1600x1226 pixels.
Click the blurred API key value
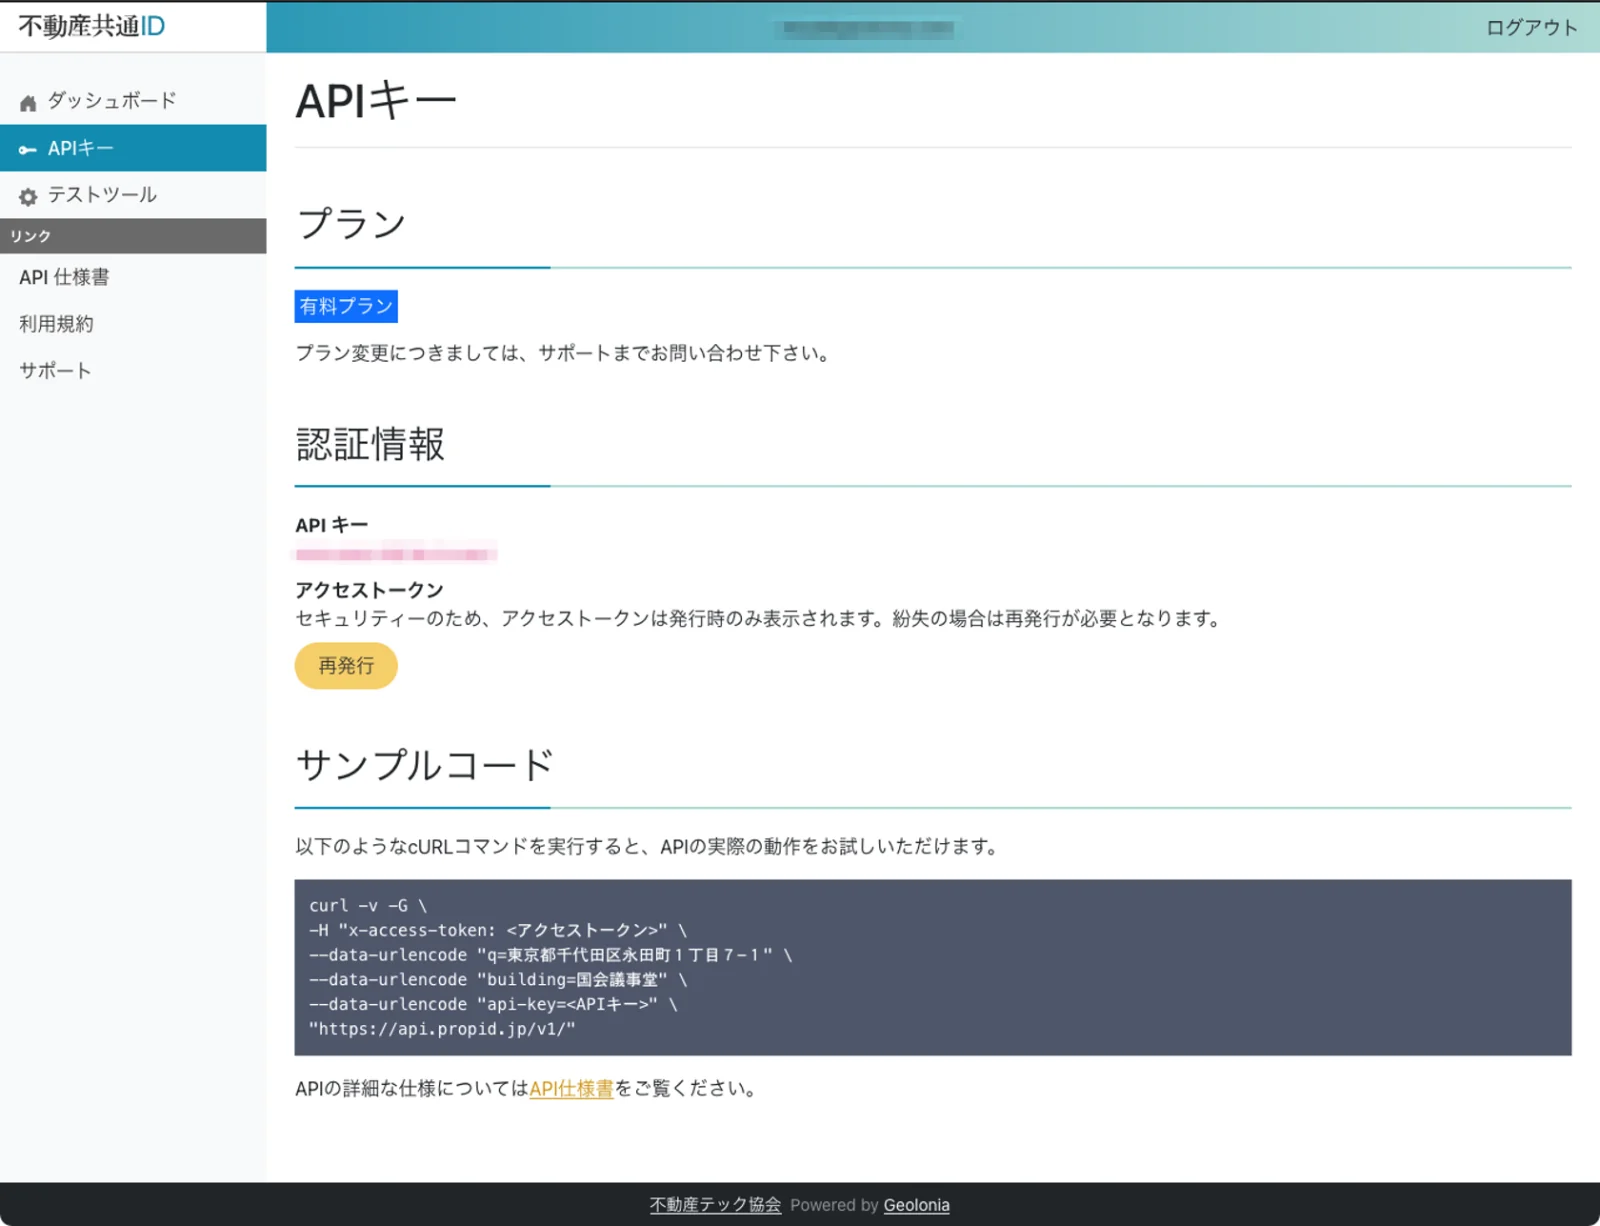coord(395,554)
